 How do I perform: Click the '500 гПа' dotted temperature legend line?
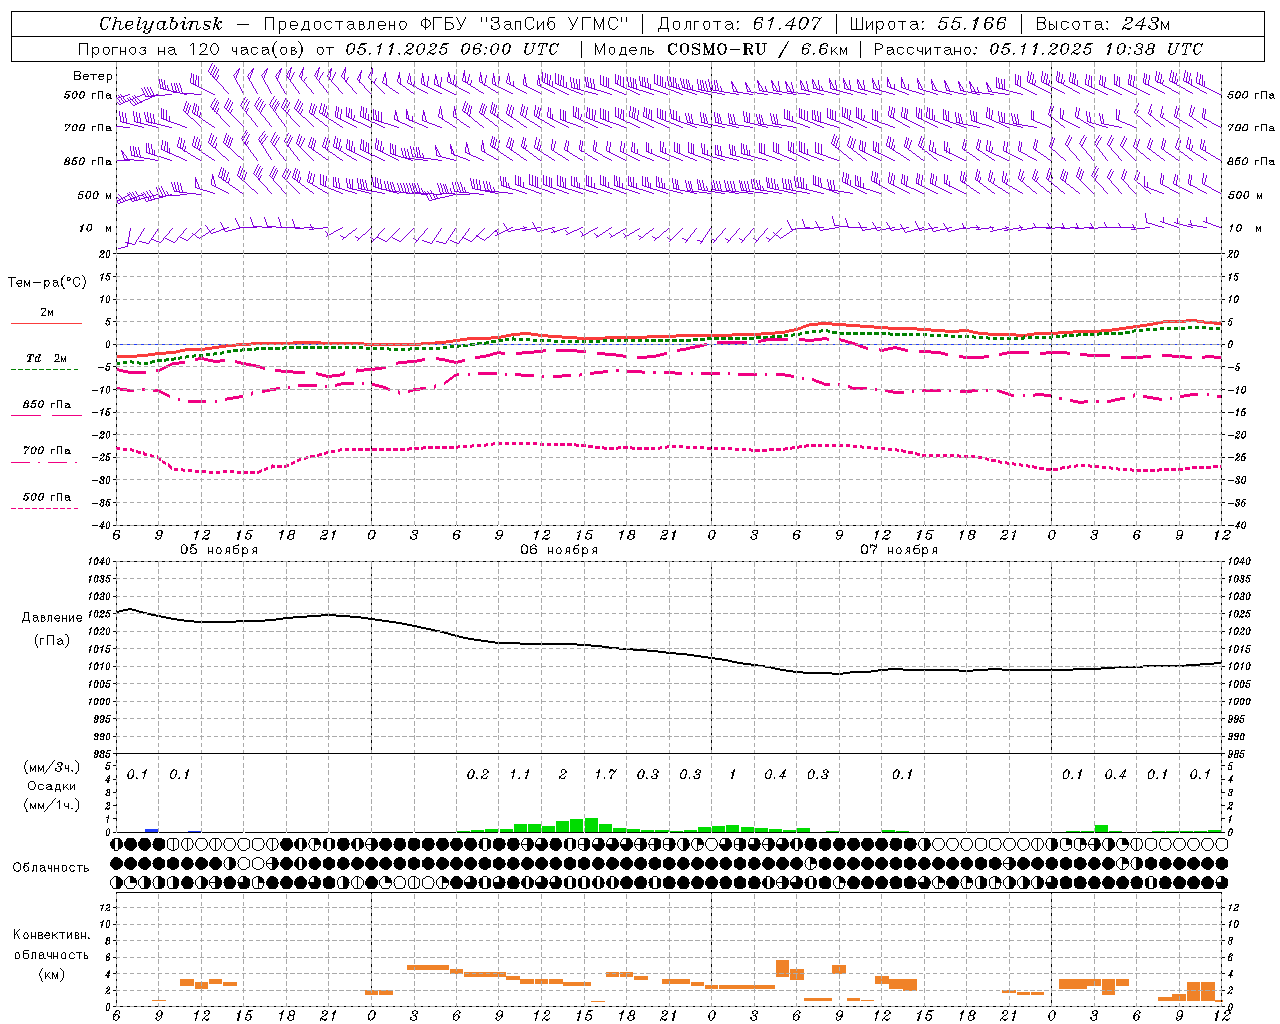pyautogui.click(x=44, y=508)
